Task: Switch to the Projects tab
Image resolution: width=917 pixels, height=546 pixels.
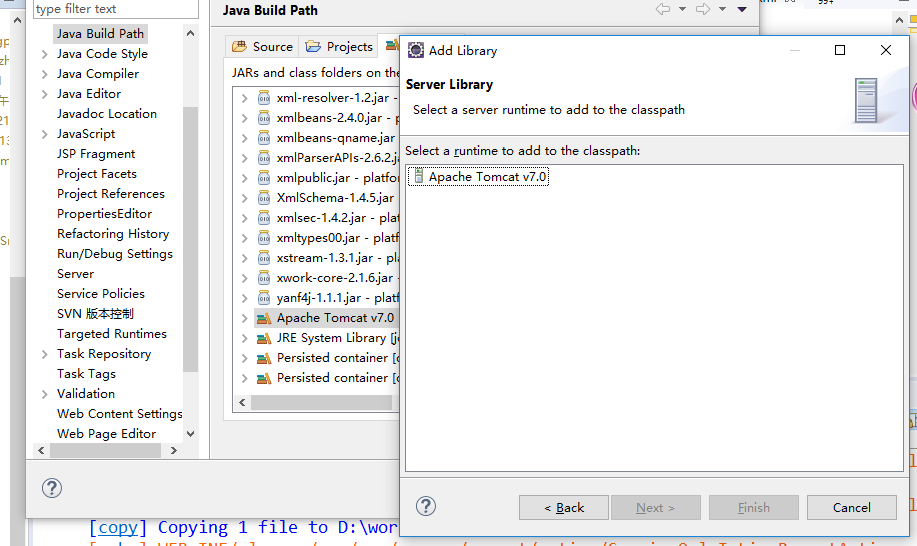Action: coord(339,46)
